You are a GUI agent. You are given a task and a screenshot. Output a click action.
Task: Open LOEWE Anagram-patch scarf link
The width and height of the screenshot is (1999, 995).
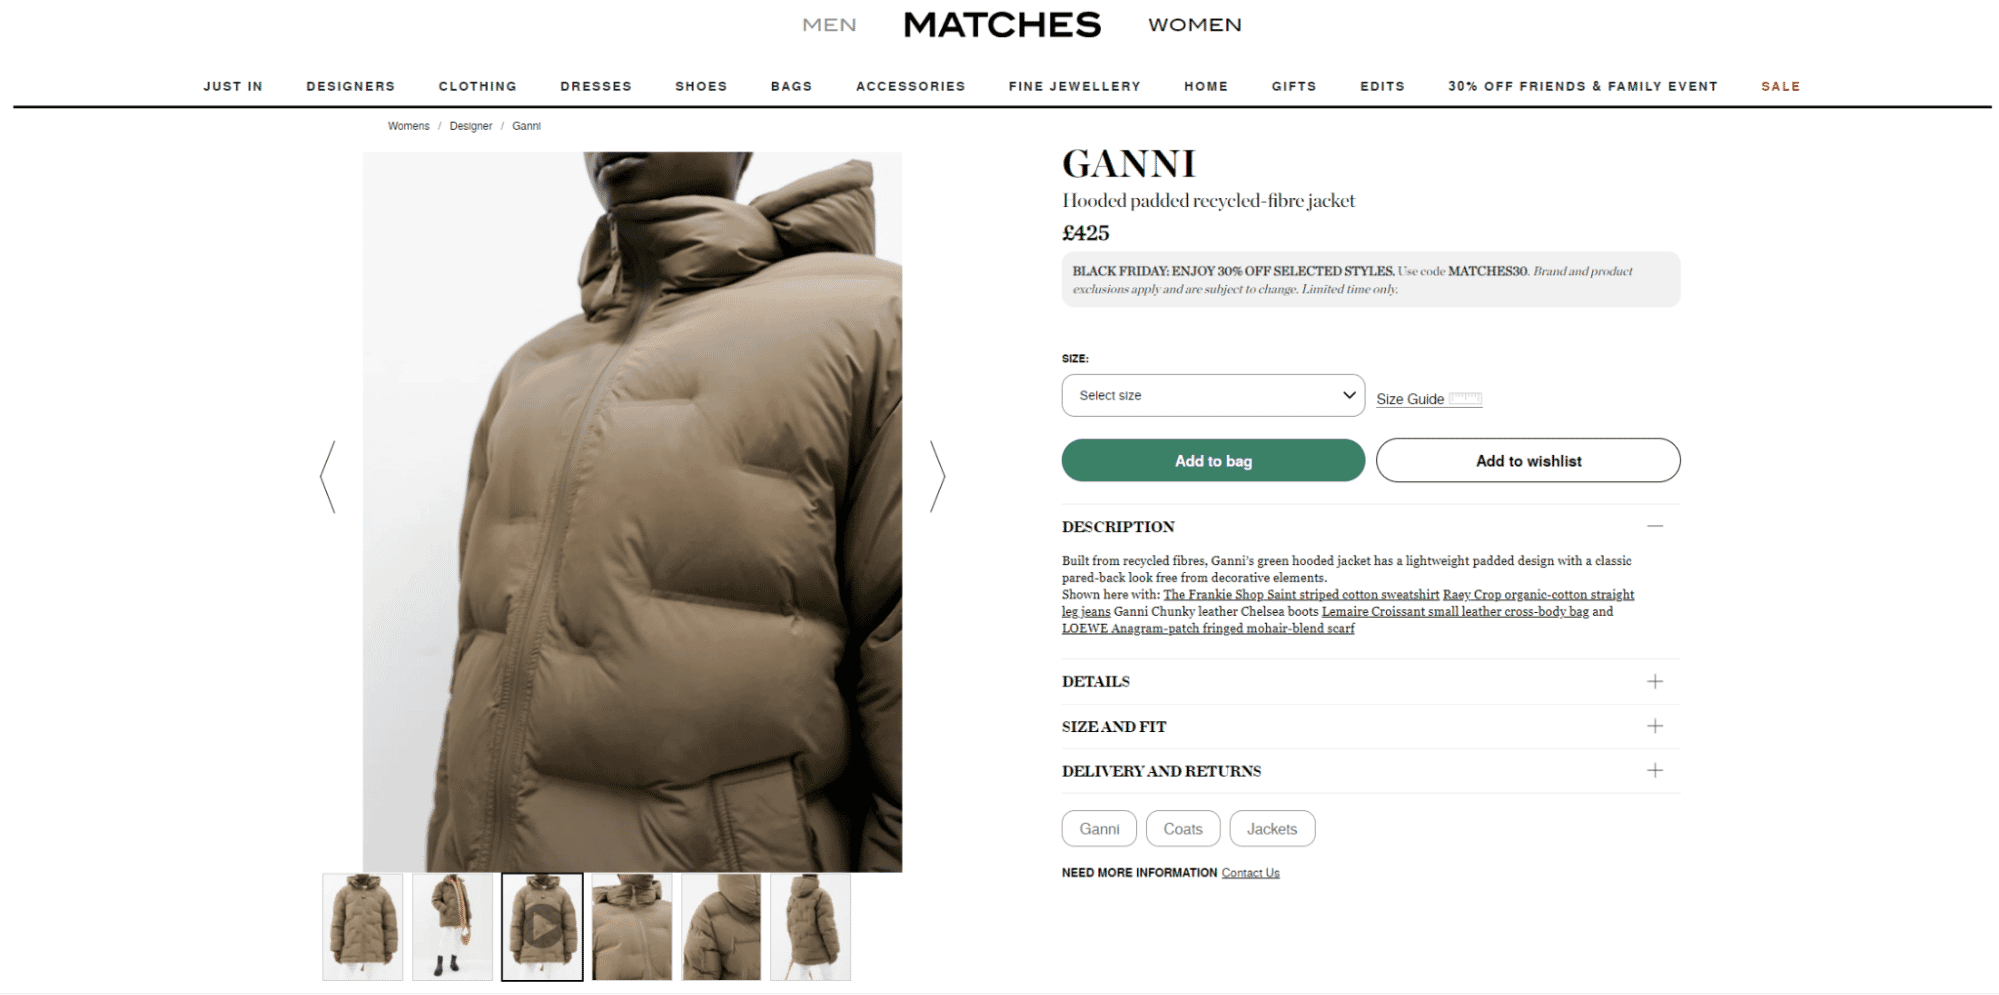click(1208, 629)
